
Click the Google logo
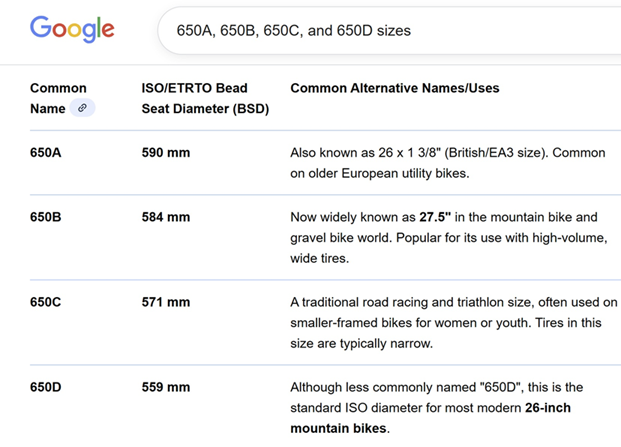tap(72, 30)
